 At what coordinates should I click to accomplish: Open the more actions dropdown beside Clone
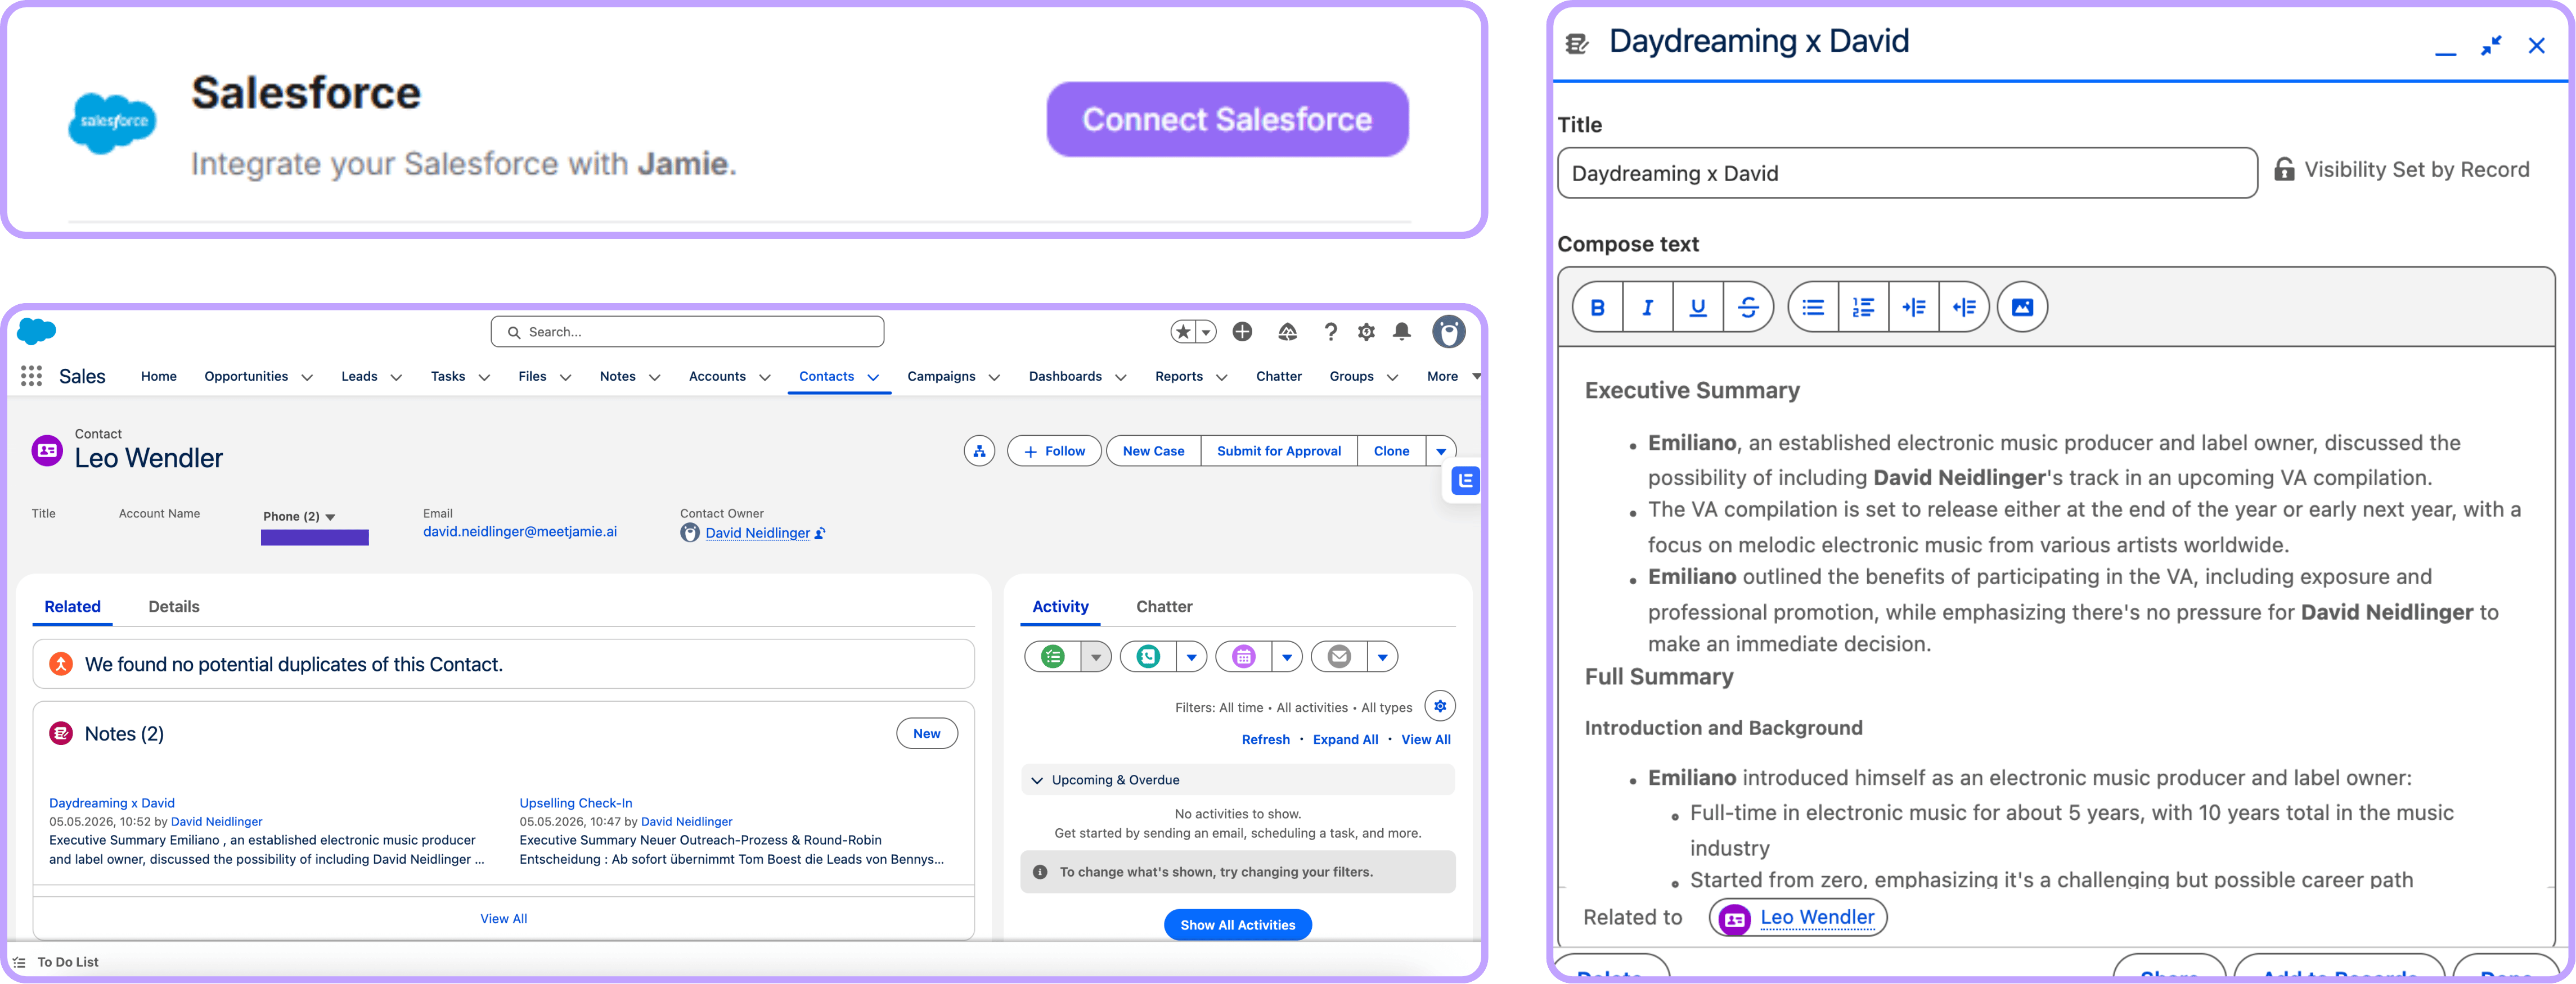(1441, 451)
